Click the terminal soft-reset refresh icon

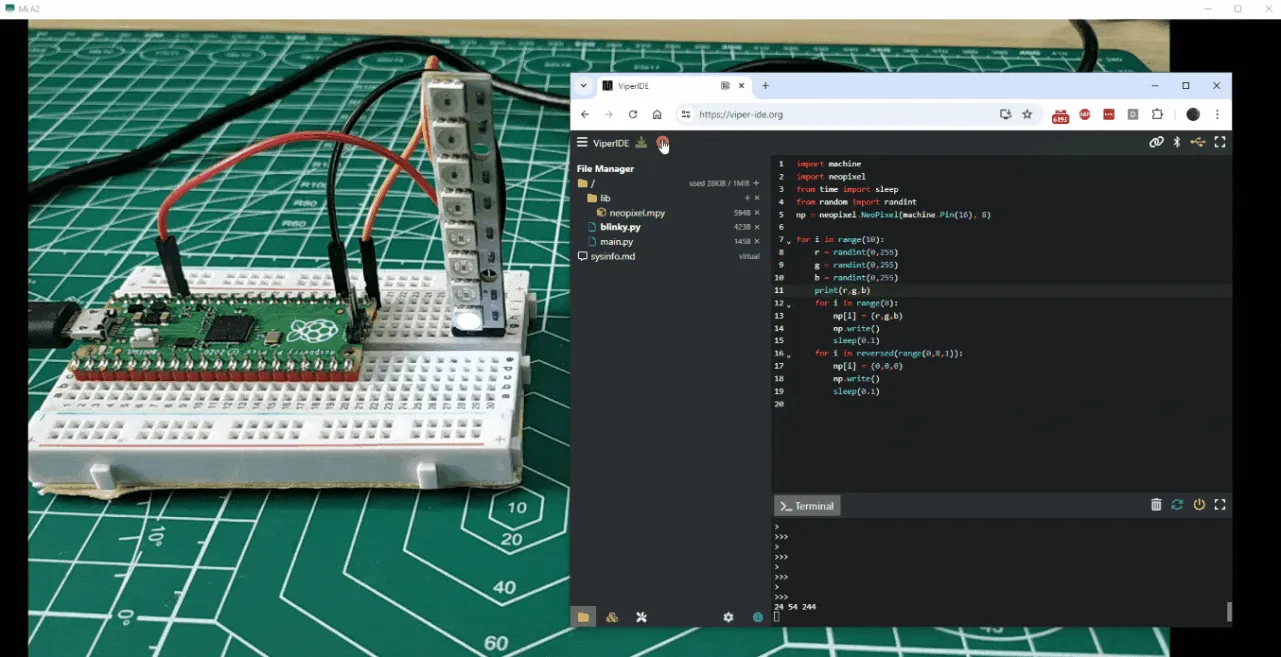click(x=1177, y=505)
